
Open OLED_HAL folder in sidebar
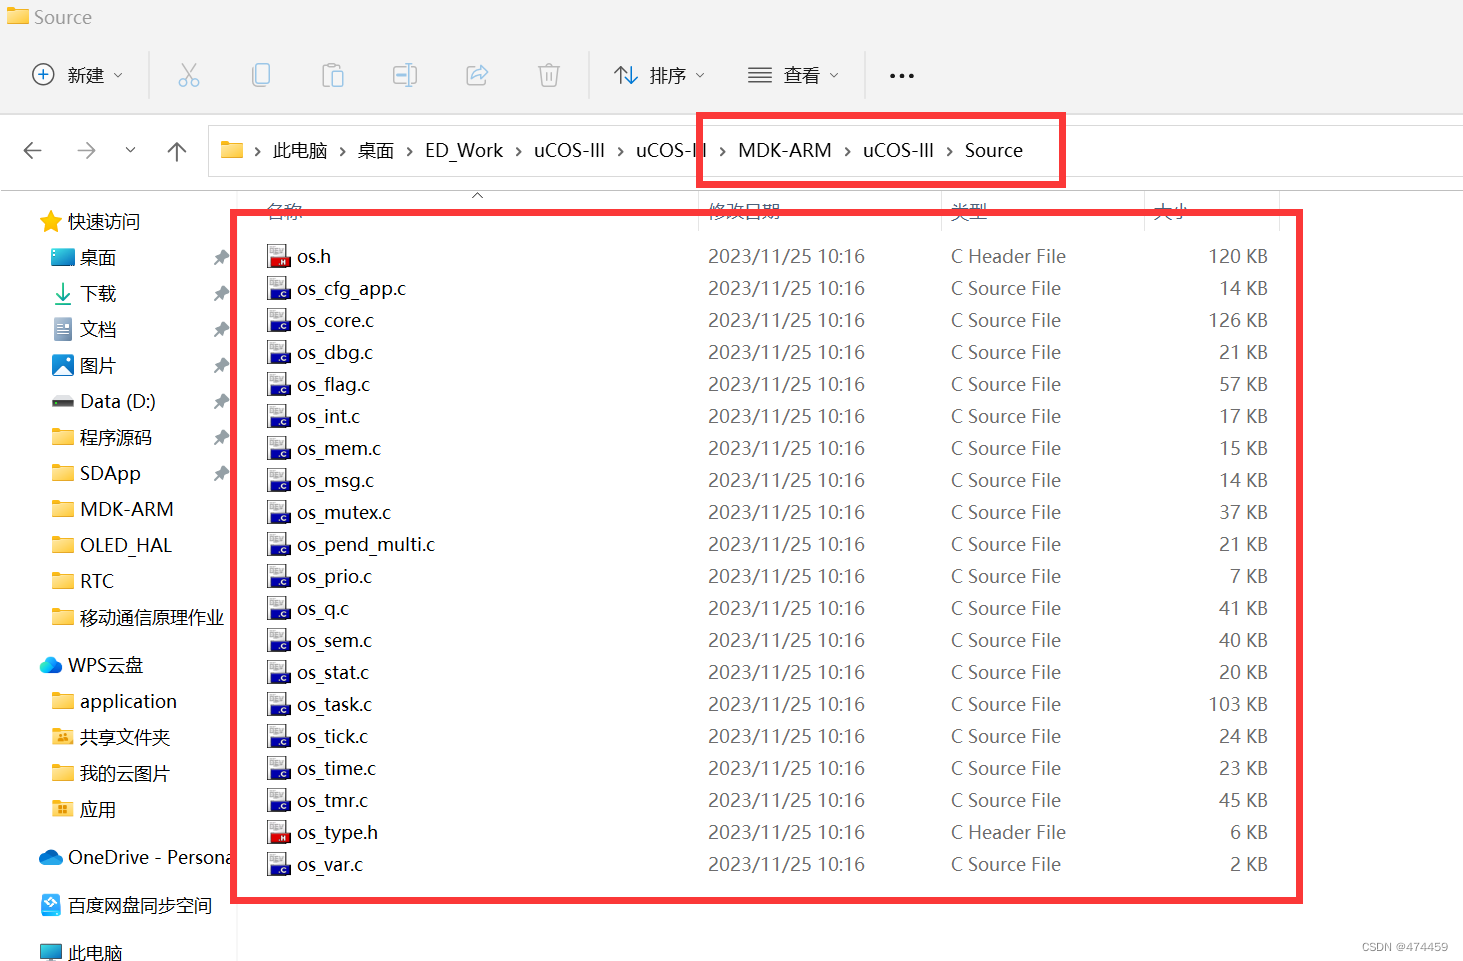point(126,546)
